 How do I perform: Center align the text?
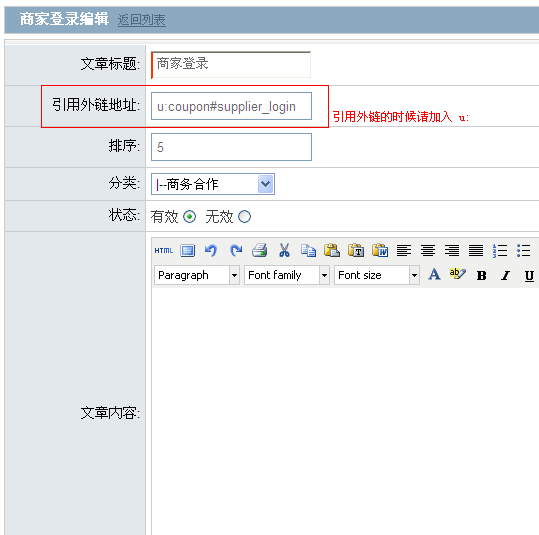428,250
